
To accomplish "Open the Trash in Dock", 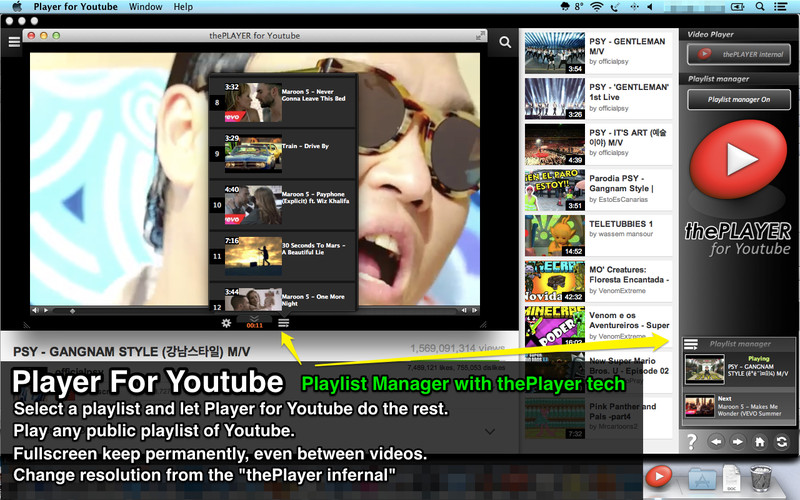I will point(761,478).
